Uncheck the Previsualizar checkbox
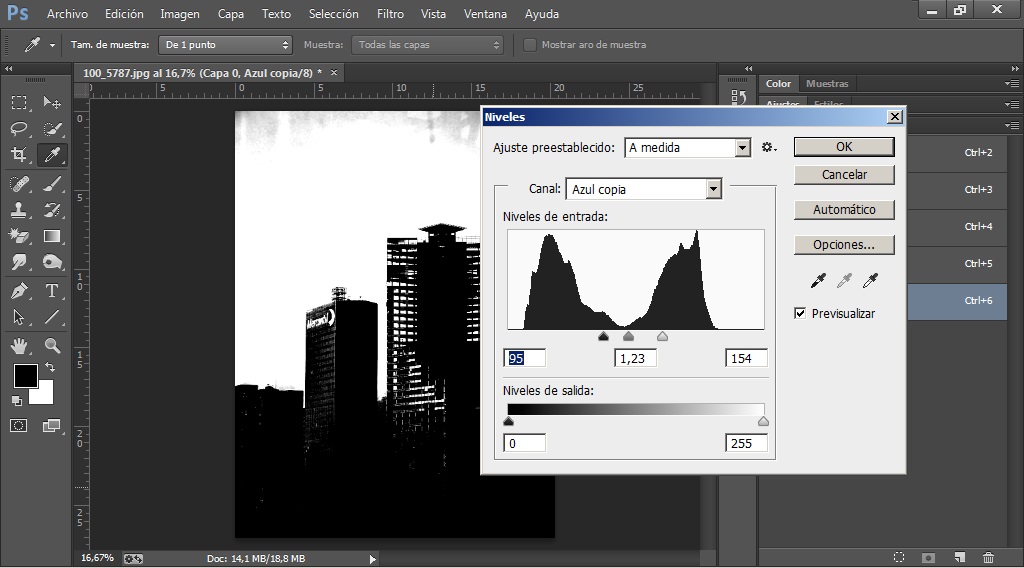 (800, 313)
